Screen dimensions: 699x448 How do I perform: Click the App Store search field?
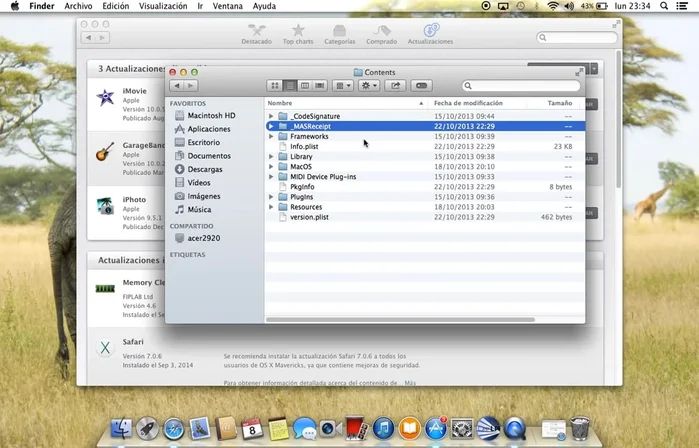(577, 37)
